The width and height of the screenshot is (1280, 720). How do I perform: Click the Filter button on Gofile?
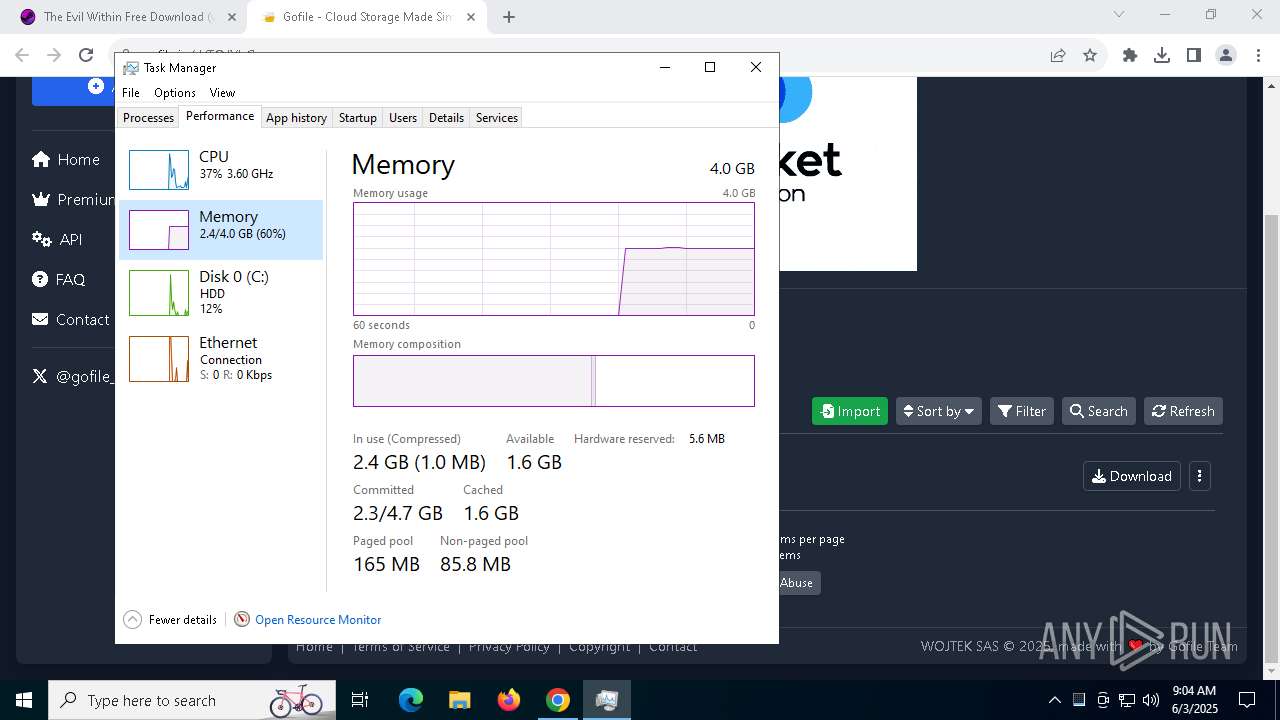[x=1022, y=411]
